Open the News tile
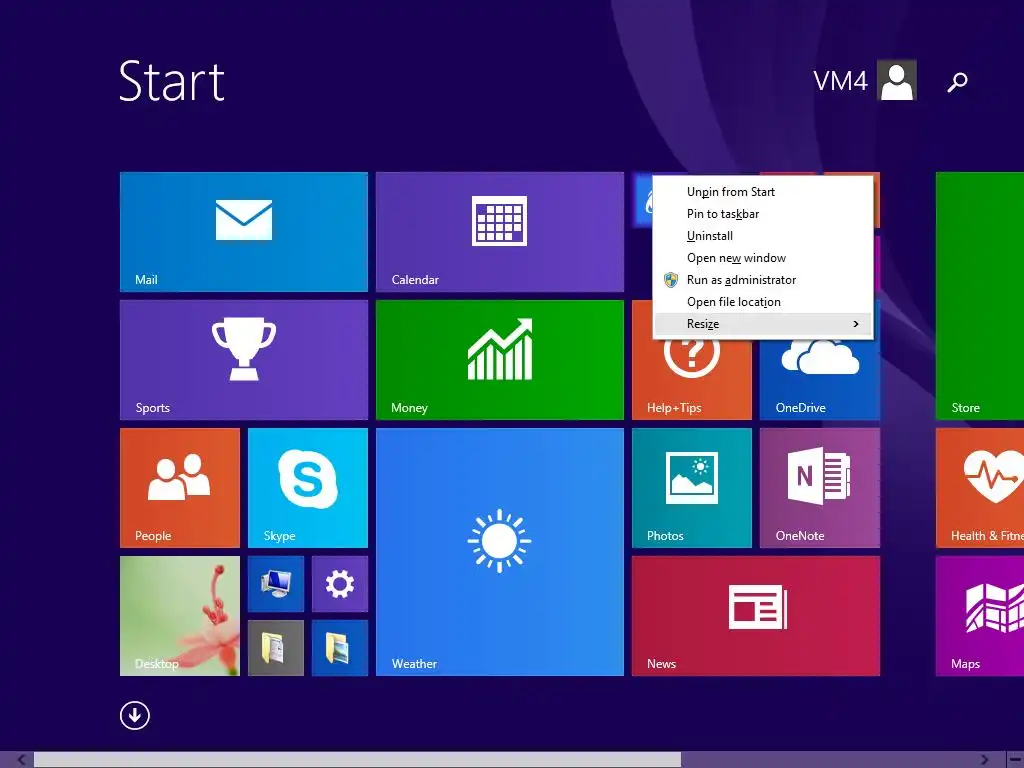Image resolution: width=1024 pixels, height=768 pixels. pyautogui.click(x=756, y=616)
